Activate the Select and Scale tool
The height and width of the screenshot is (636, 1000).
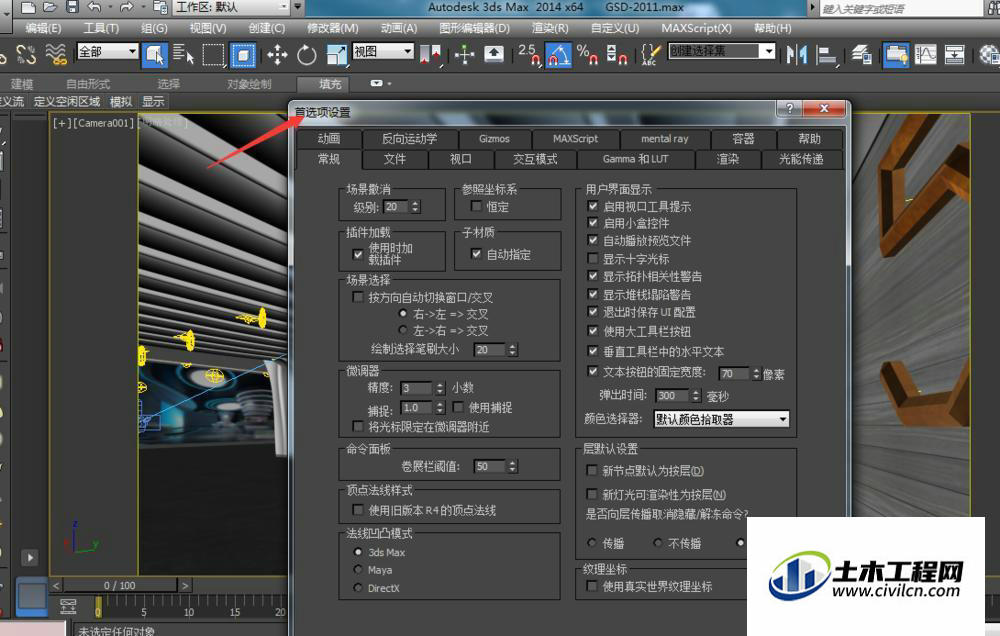pyautogui.click(x=336, y=55)
